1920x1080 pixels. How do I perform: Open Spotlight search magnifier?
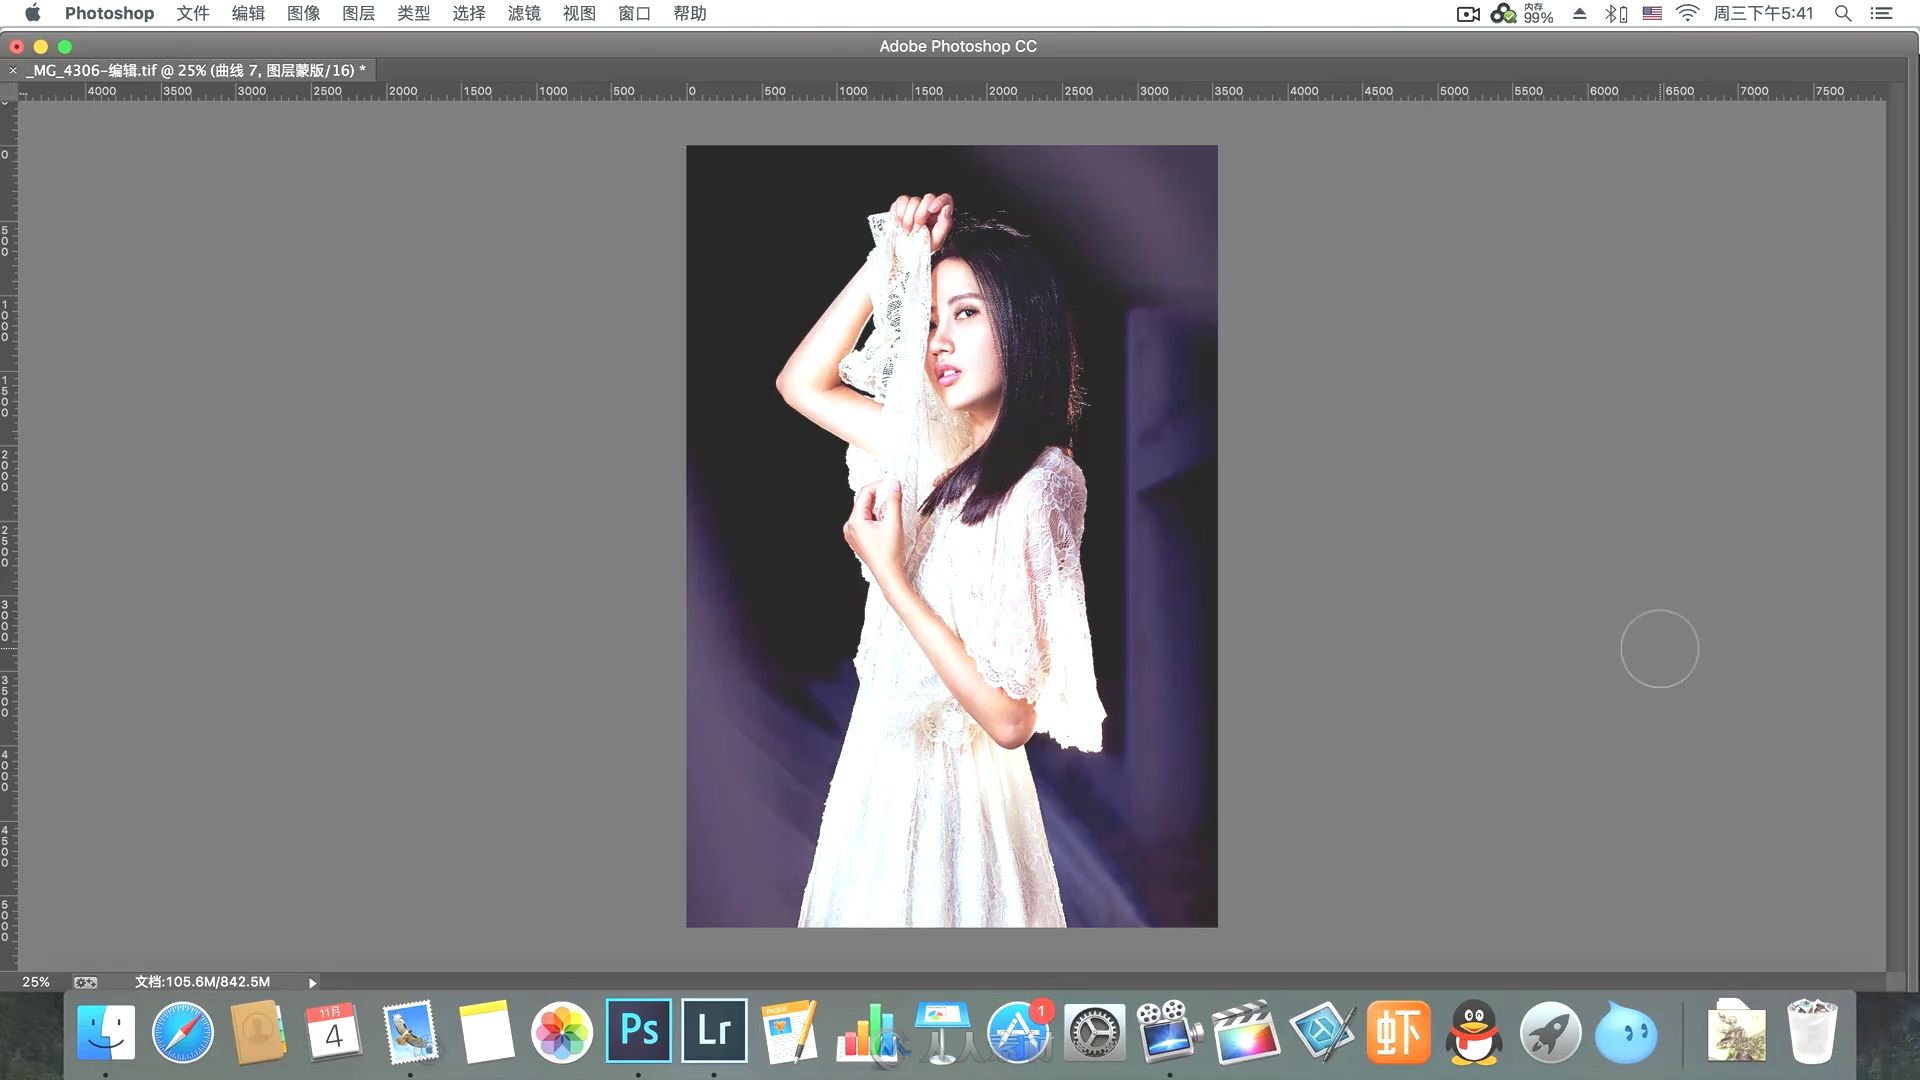[1843, 13]
